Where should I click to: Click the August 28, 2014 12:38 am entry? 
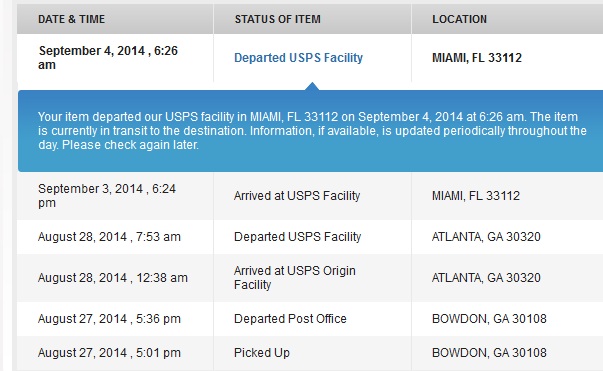coord(113,278)
